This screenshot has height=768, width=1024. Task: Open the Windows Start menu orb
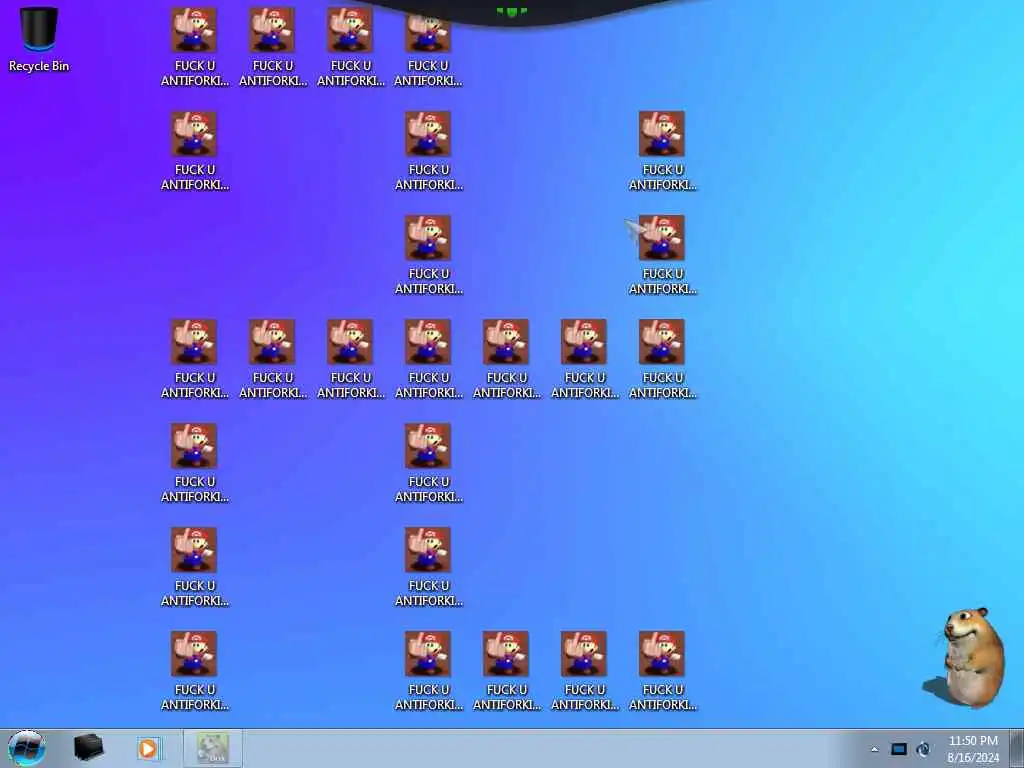[27, 748]
